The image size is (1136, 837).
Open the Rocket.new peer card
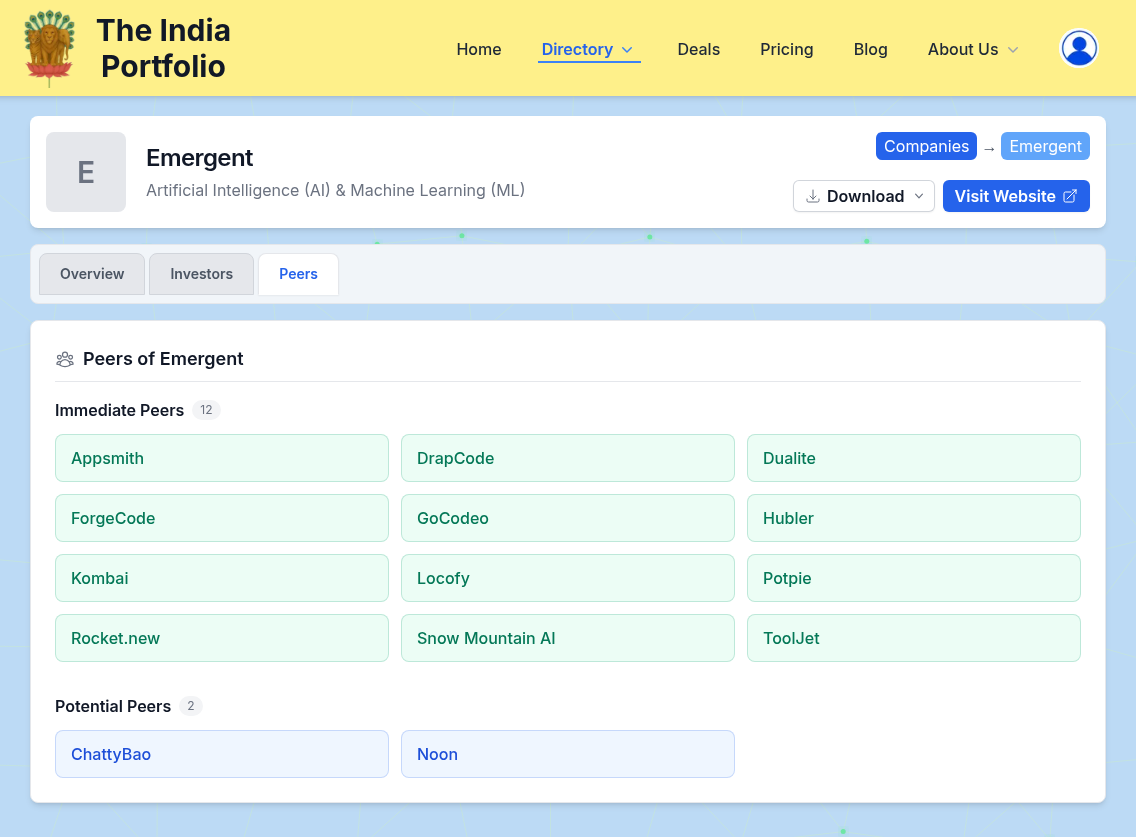point(222,638)
